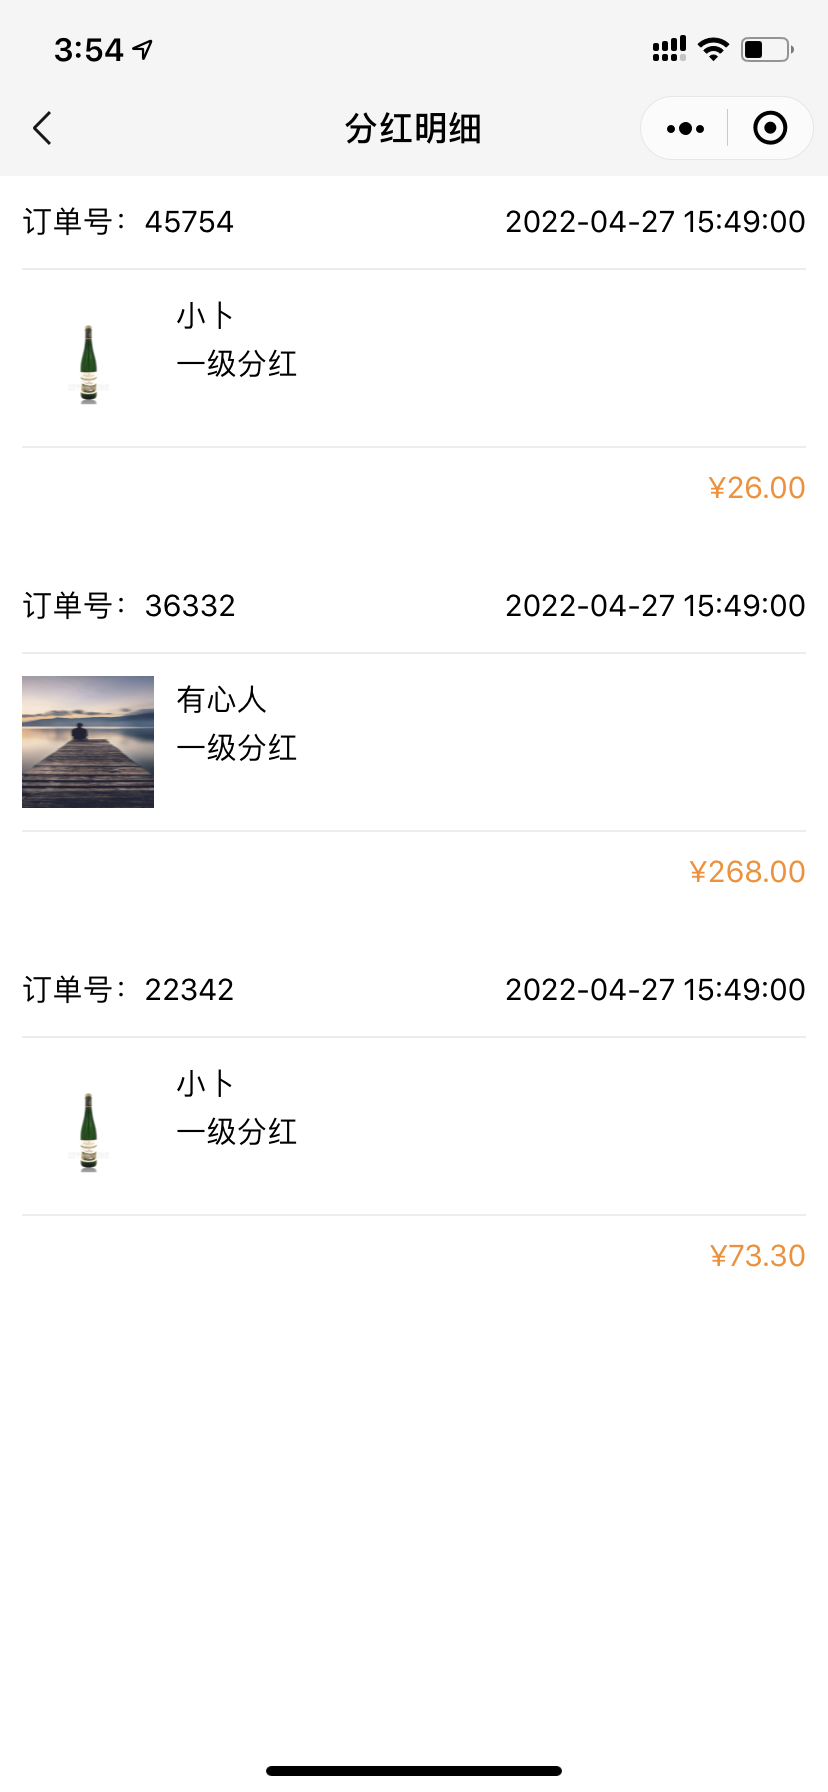The image size is (828, 1792).
Task: Tap the back arrow icon
Action: point(42,128)
